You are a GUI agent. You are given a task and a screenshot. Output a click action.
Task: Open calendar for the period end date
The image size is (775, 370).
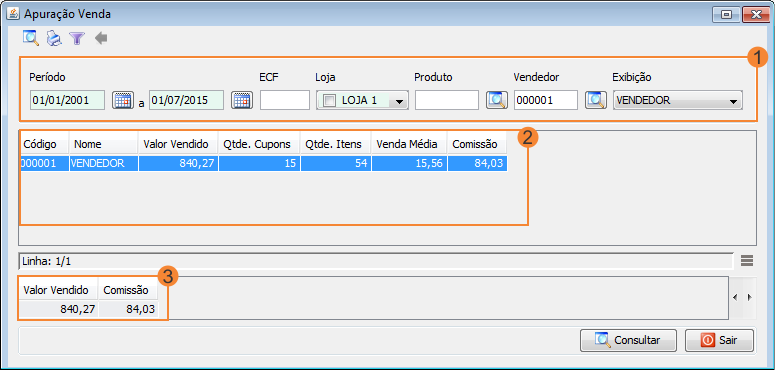click(x=242, y=100)
